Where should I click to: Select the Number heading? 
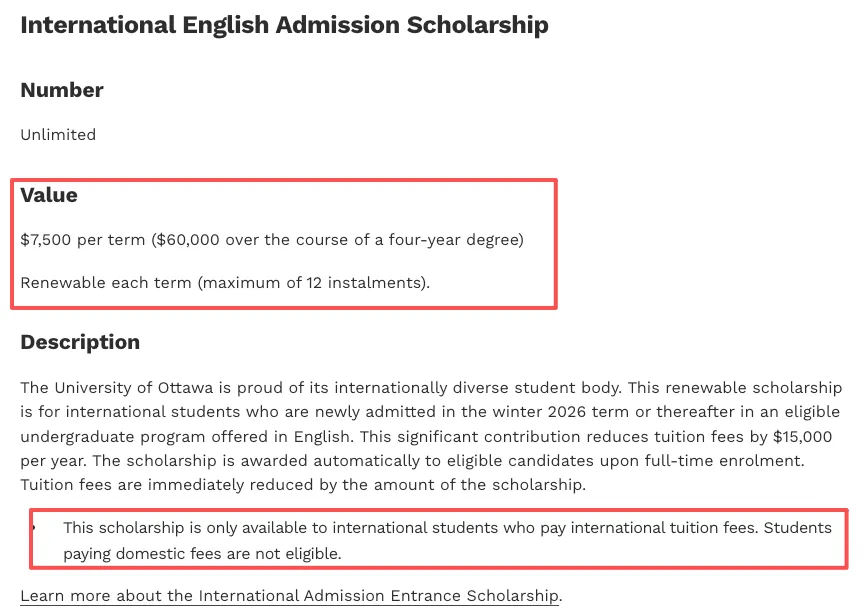coord(62,90)
